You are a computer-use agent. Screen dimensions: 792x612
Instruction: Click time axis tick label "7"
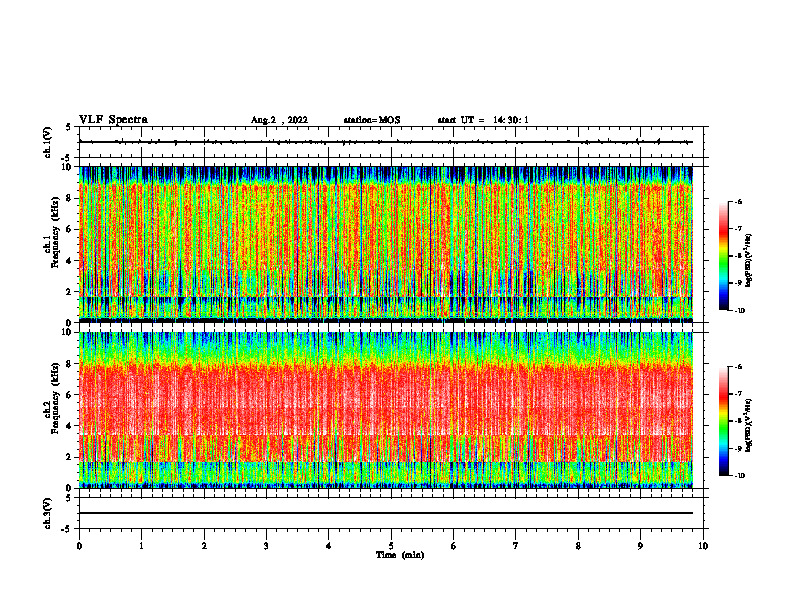516,546
